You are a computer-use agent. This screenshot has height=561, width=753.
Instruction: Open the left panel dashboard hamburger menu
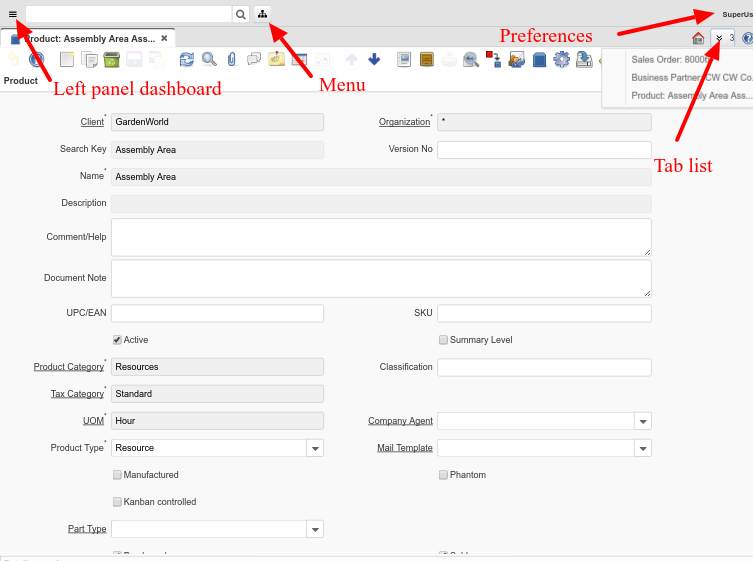pyautogui.click(x=12, y=14)
